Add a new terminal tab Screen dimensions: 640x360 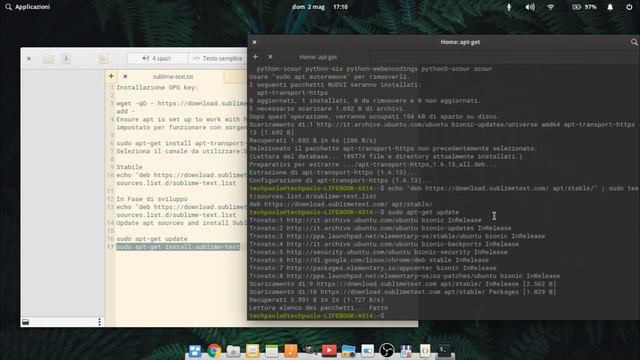point(256,57)
